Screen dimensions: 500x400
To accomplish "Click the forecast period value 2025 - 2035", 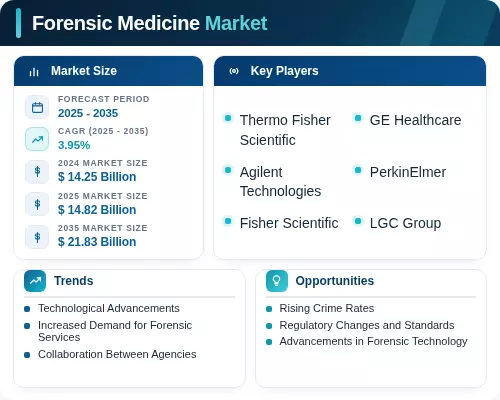I will click(x=88, y=113).
